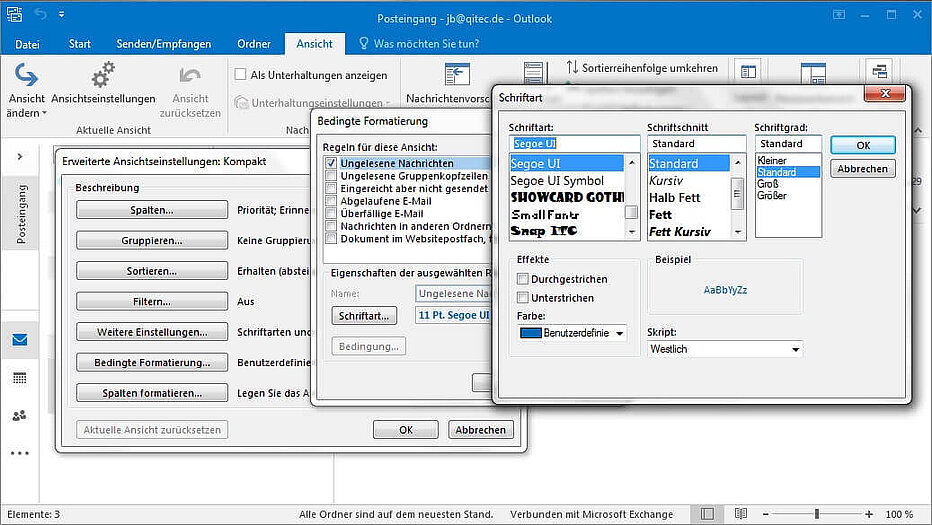The height and width of the screenshot is (525, 932).
Task: Check Ungelesene Gruppenkopfzeilen rule
Action: tap(331, 175)
